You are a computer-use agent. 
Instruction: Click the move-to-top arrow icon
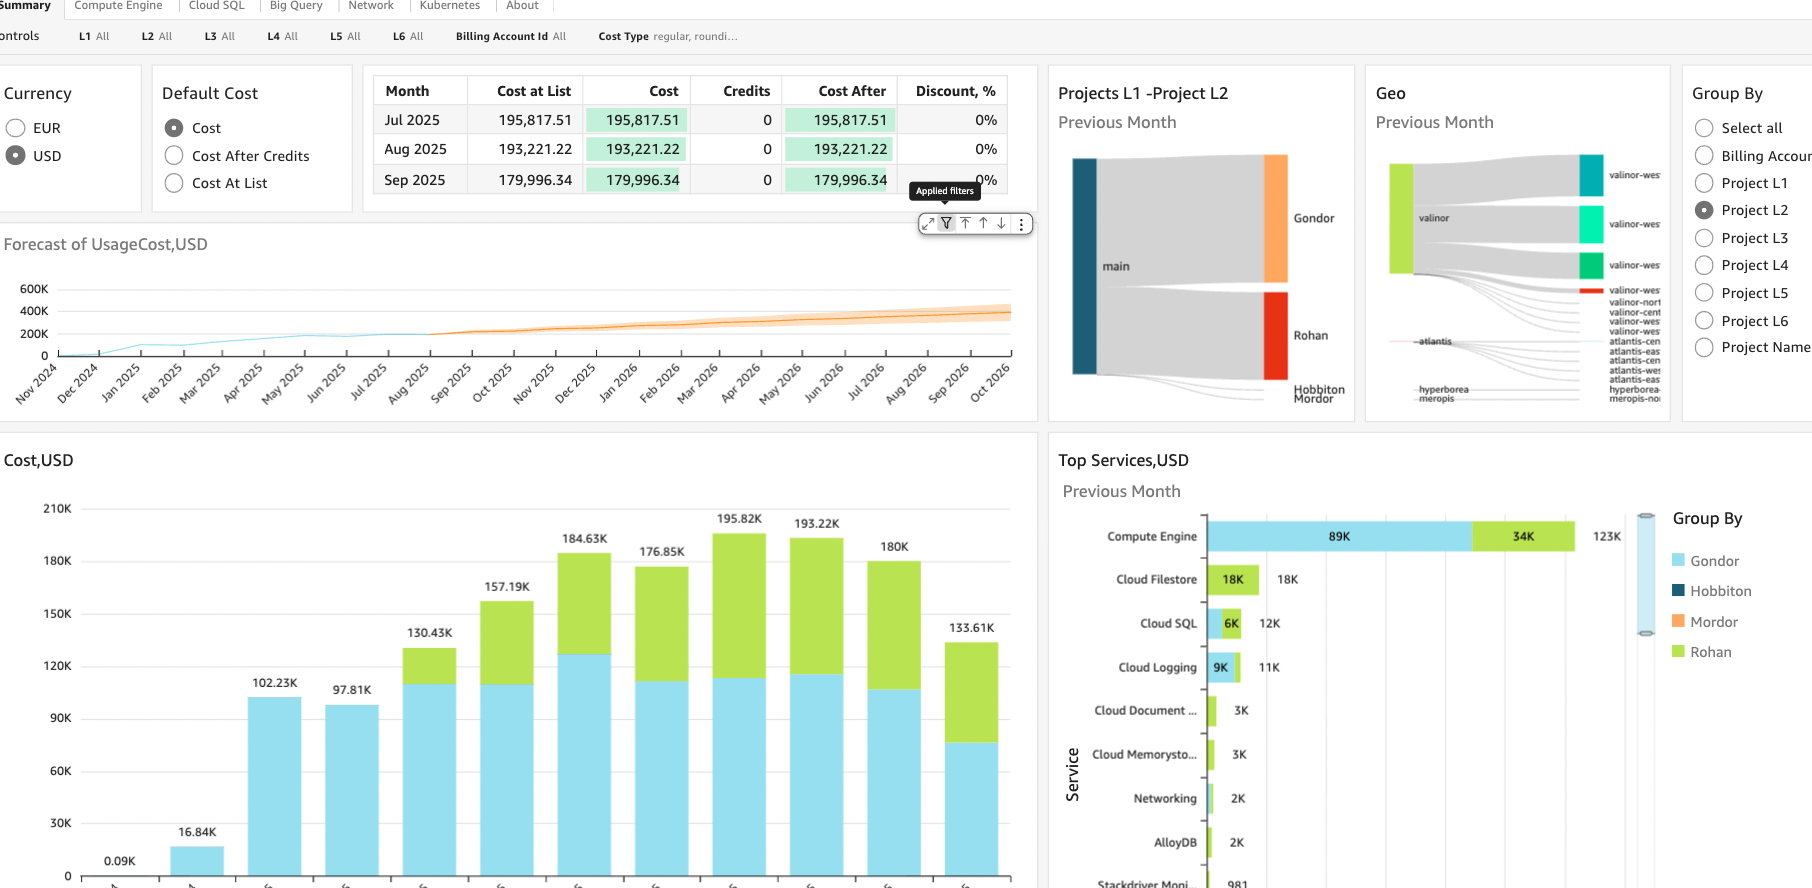pyautogui.click(x=965, y=224)
